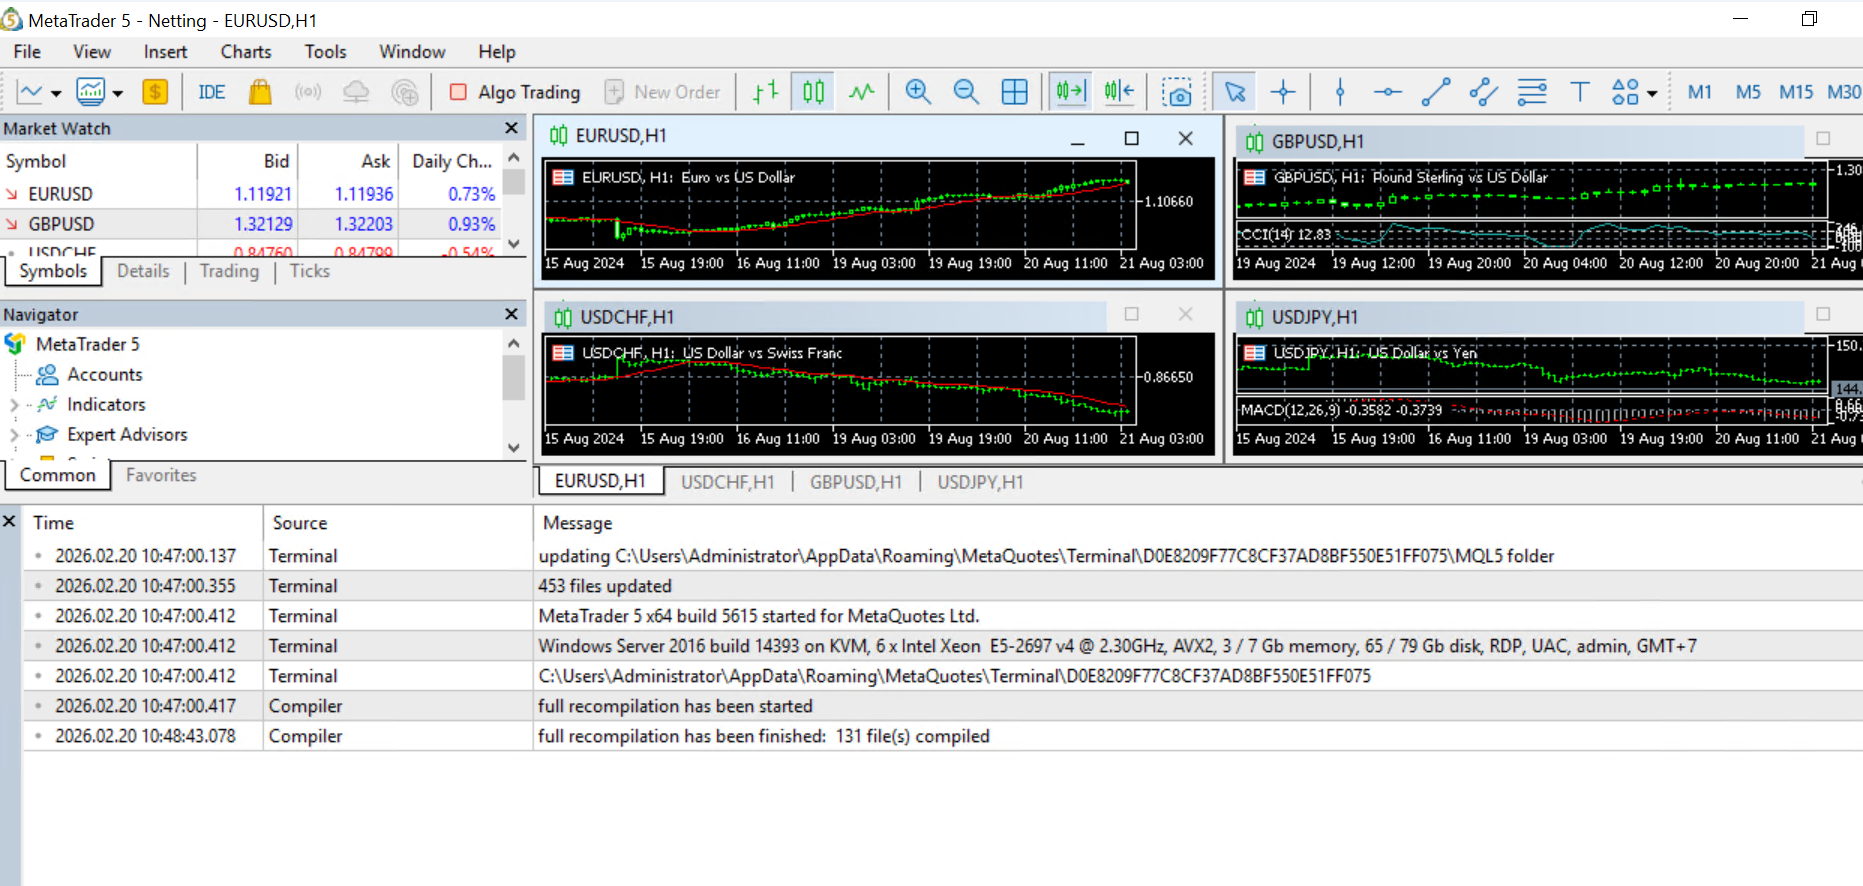Switch chart to bar chart mode
Image resolution: width=1863 pixels, height=886 pixels.
765,92
